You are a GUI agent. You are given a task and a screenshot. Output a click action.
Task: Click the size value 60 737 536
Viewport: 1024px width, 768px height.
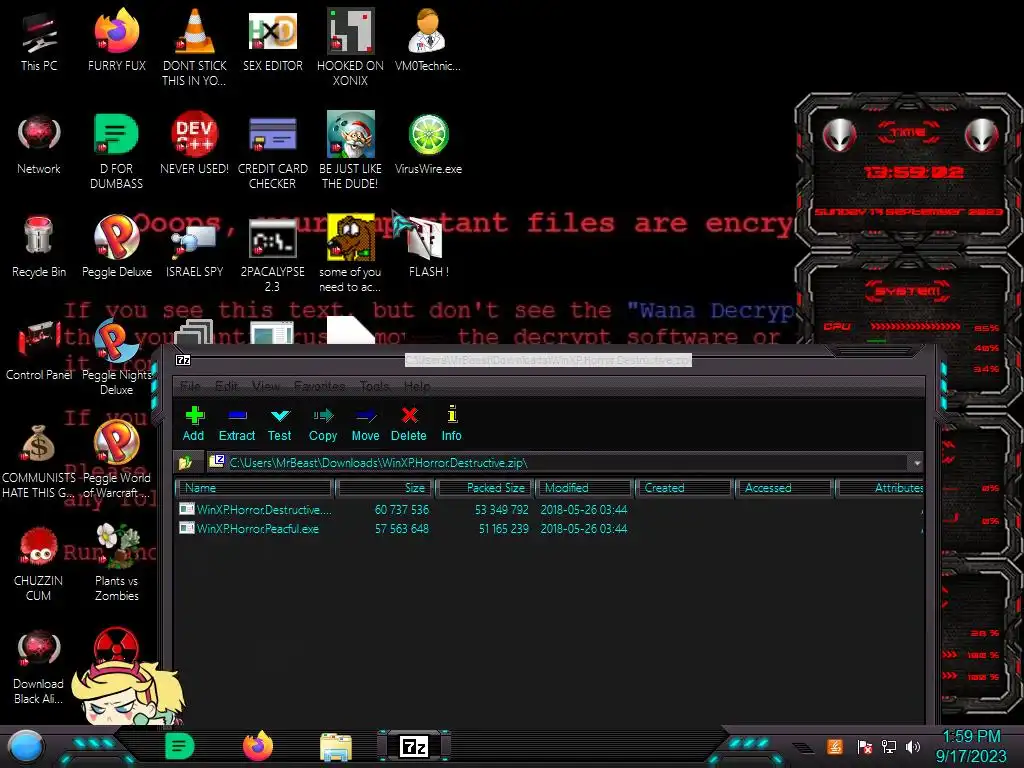pyautogui.click(x=402, y=509)
